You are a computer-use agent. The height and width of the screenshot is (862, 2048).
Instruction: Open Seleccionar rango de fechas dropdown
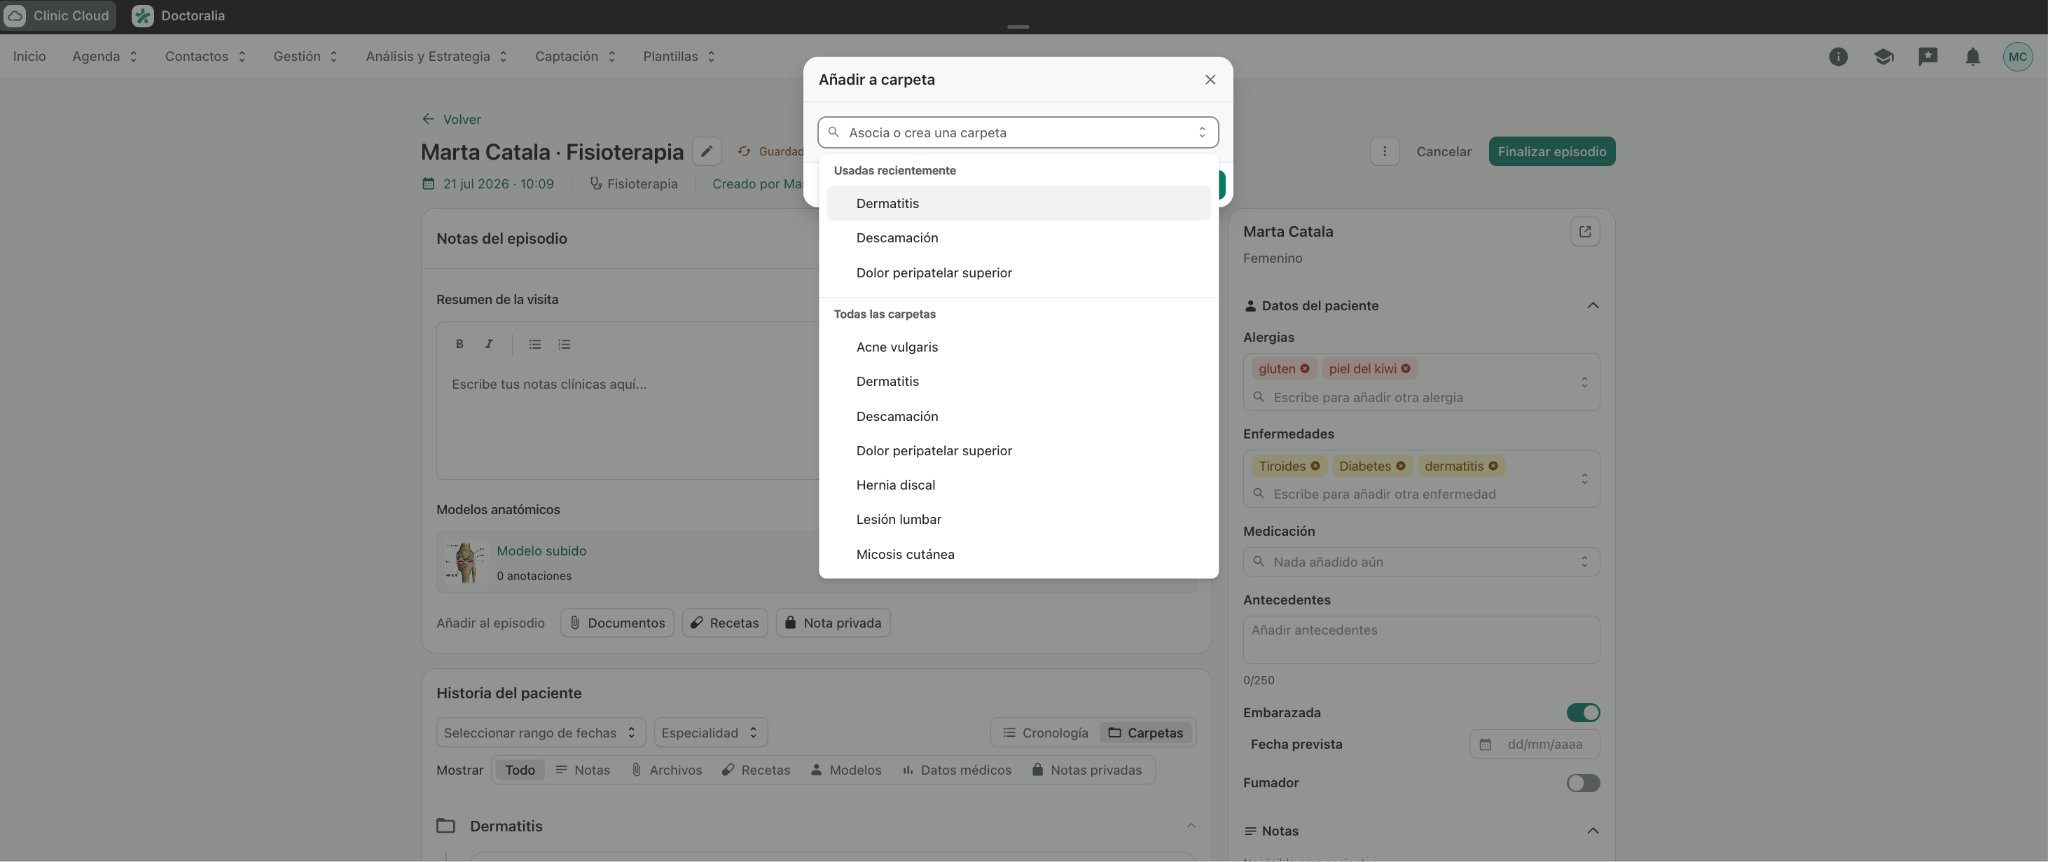[x=541, y=733]
